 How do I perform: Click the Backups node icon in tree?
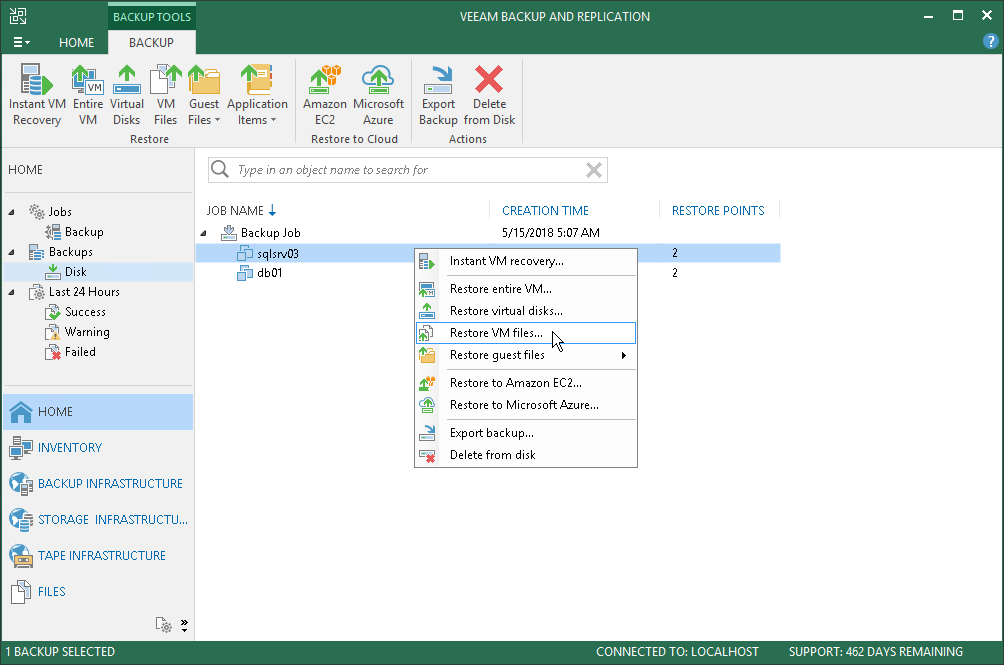tap(36, 252)
